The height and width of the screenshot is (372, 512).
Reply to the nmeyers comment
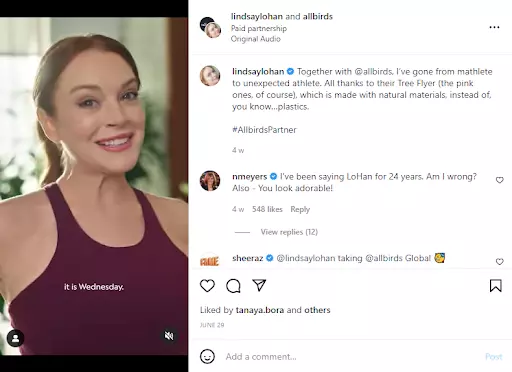tap(300, 209)
